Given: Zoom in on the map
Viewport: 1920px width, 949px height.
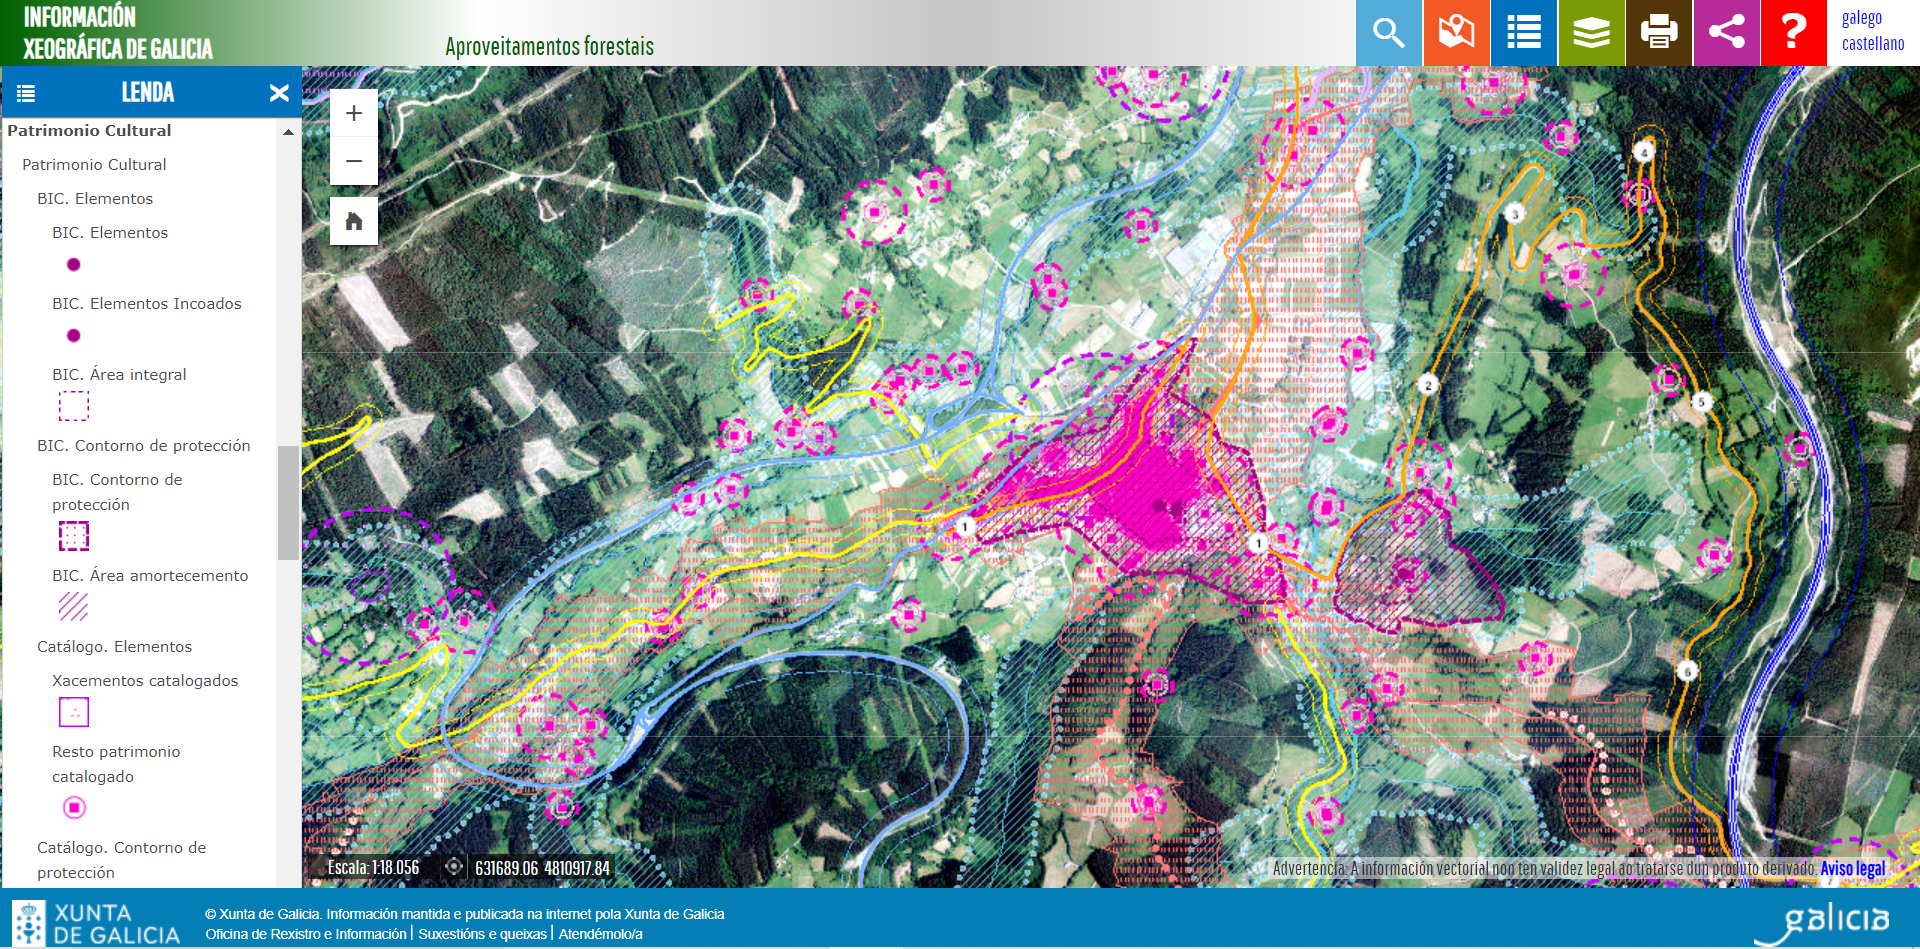Looking at the screenshot, I should pyautogui.click(x=354, y=113).
